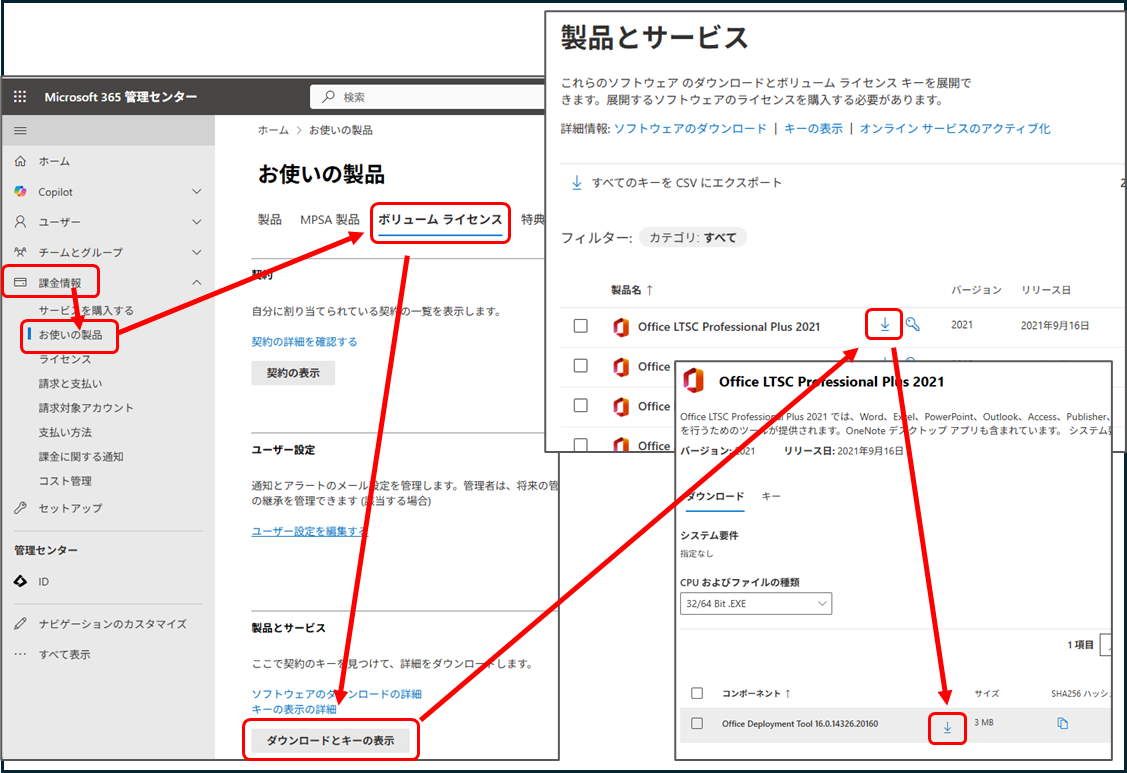
Task: Click the Copilot icon in sidebar
Action: click(x=20, y=191)
